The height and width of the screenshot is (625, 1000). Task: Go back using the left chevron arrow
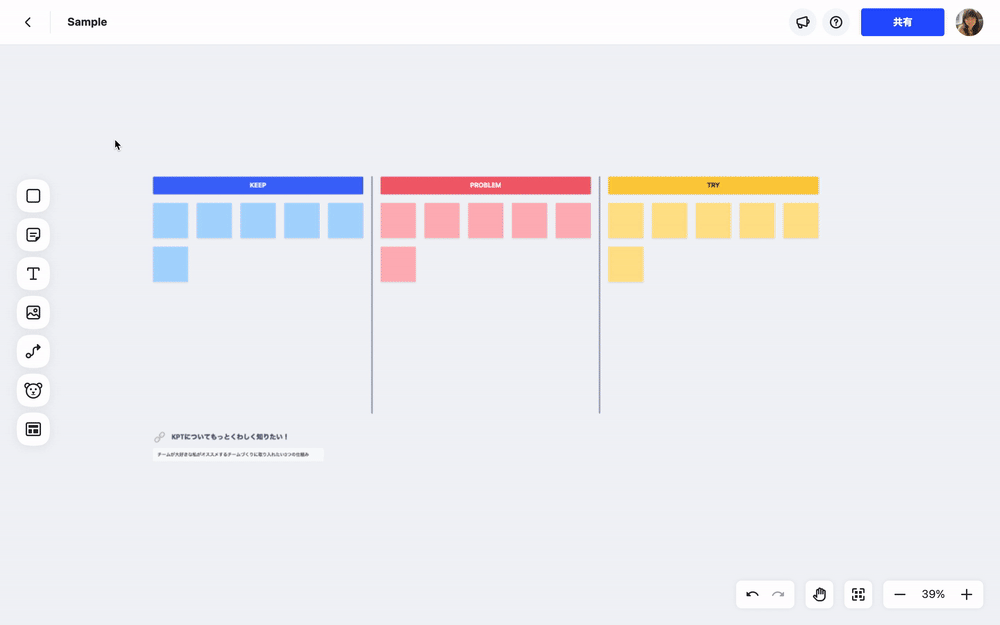(27, 22)
